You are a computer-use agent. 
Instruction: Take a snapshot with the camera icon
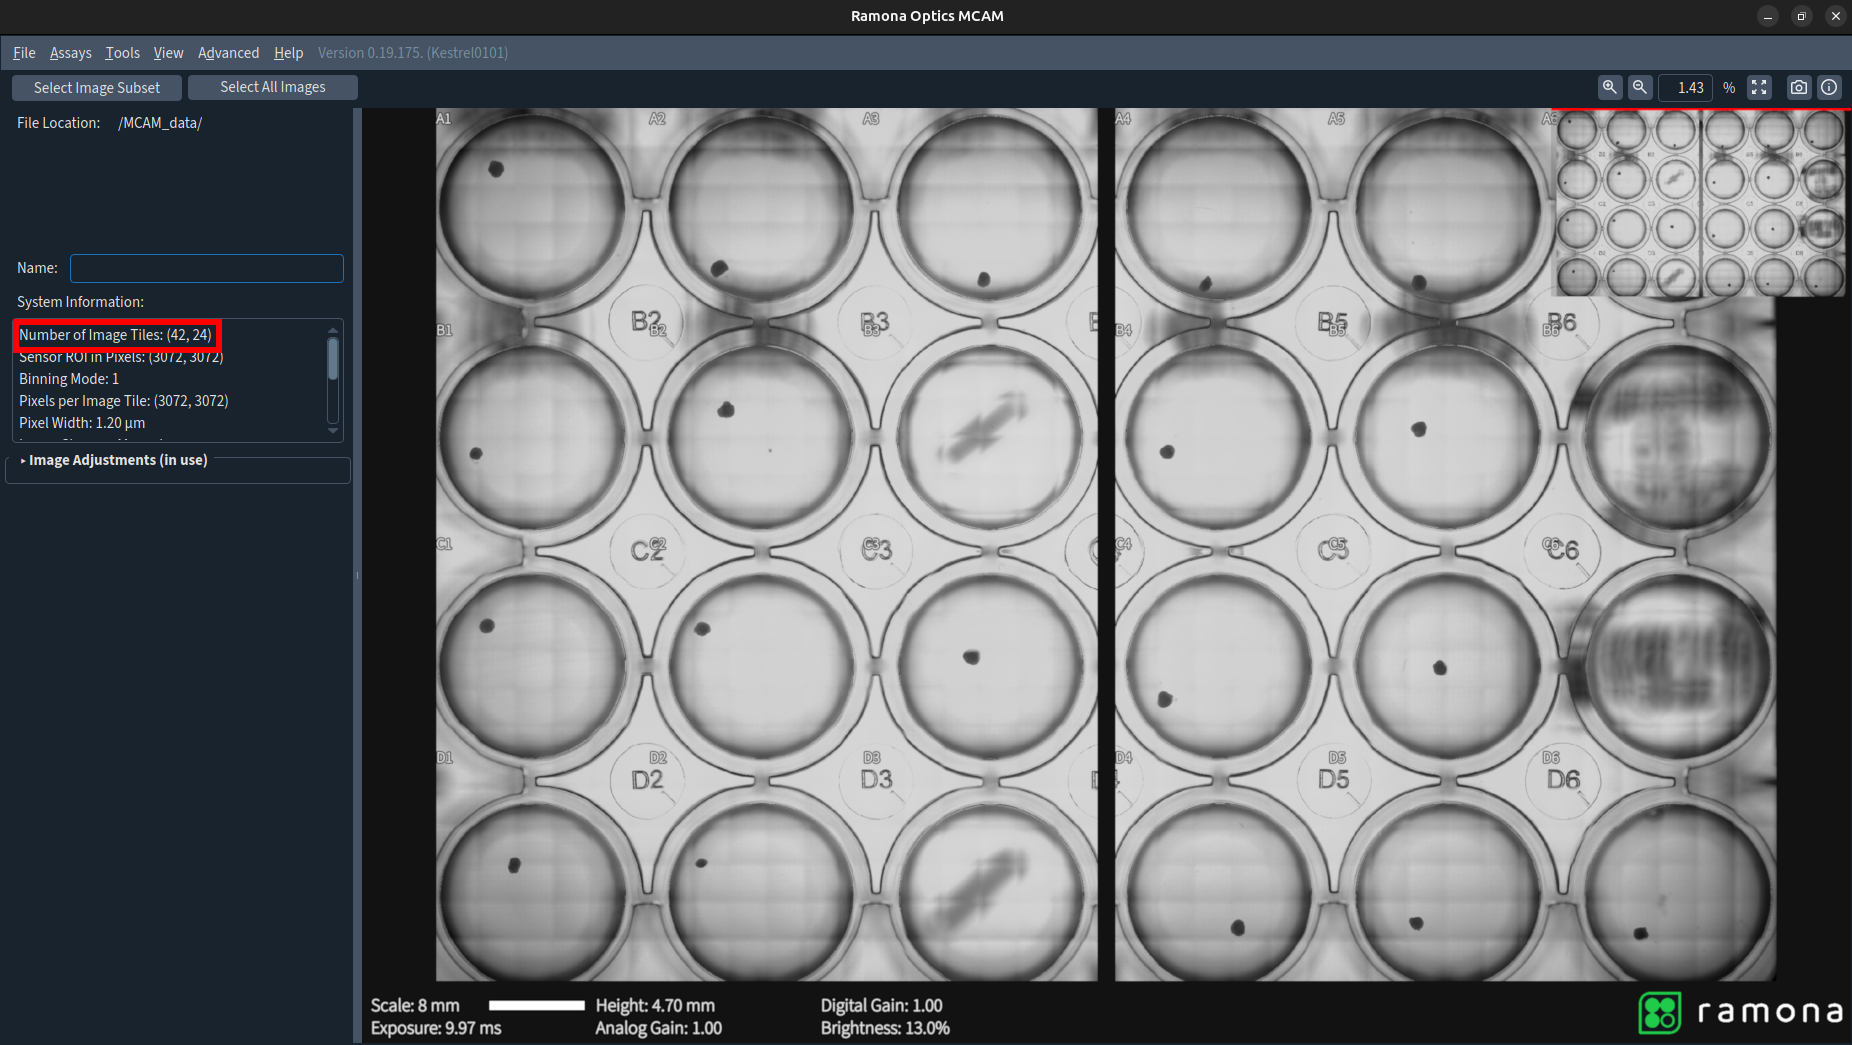1798,87
